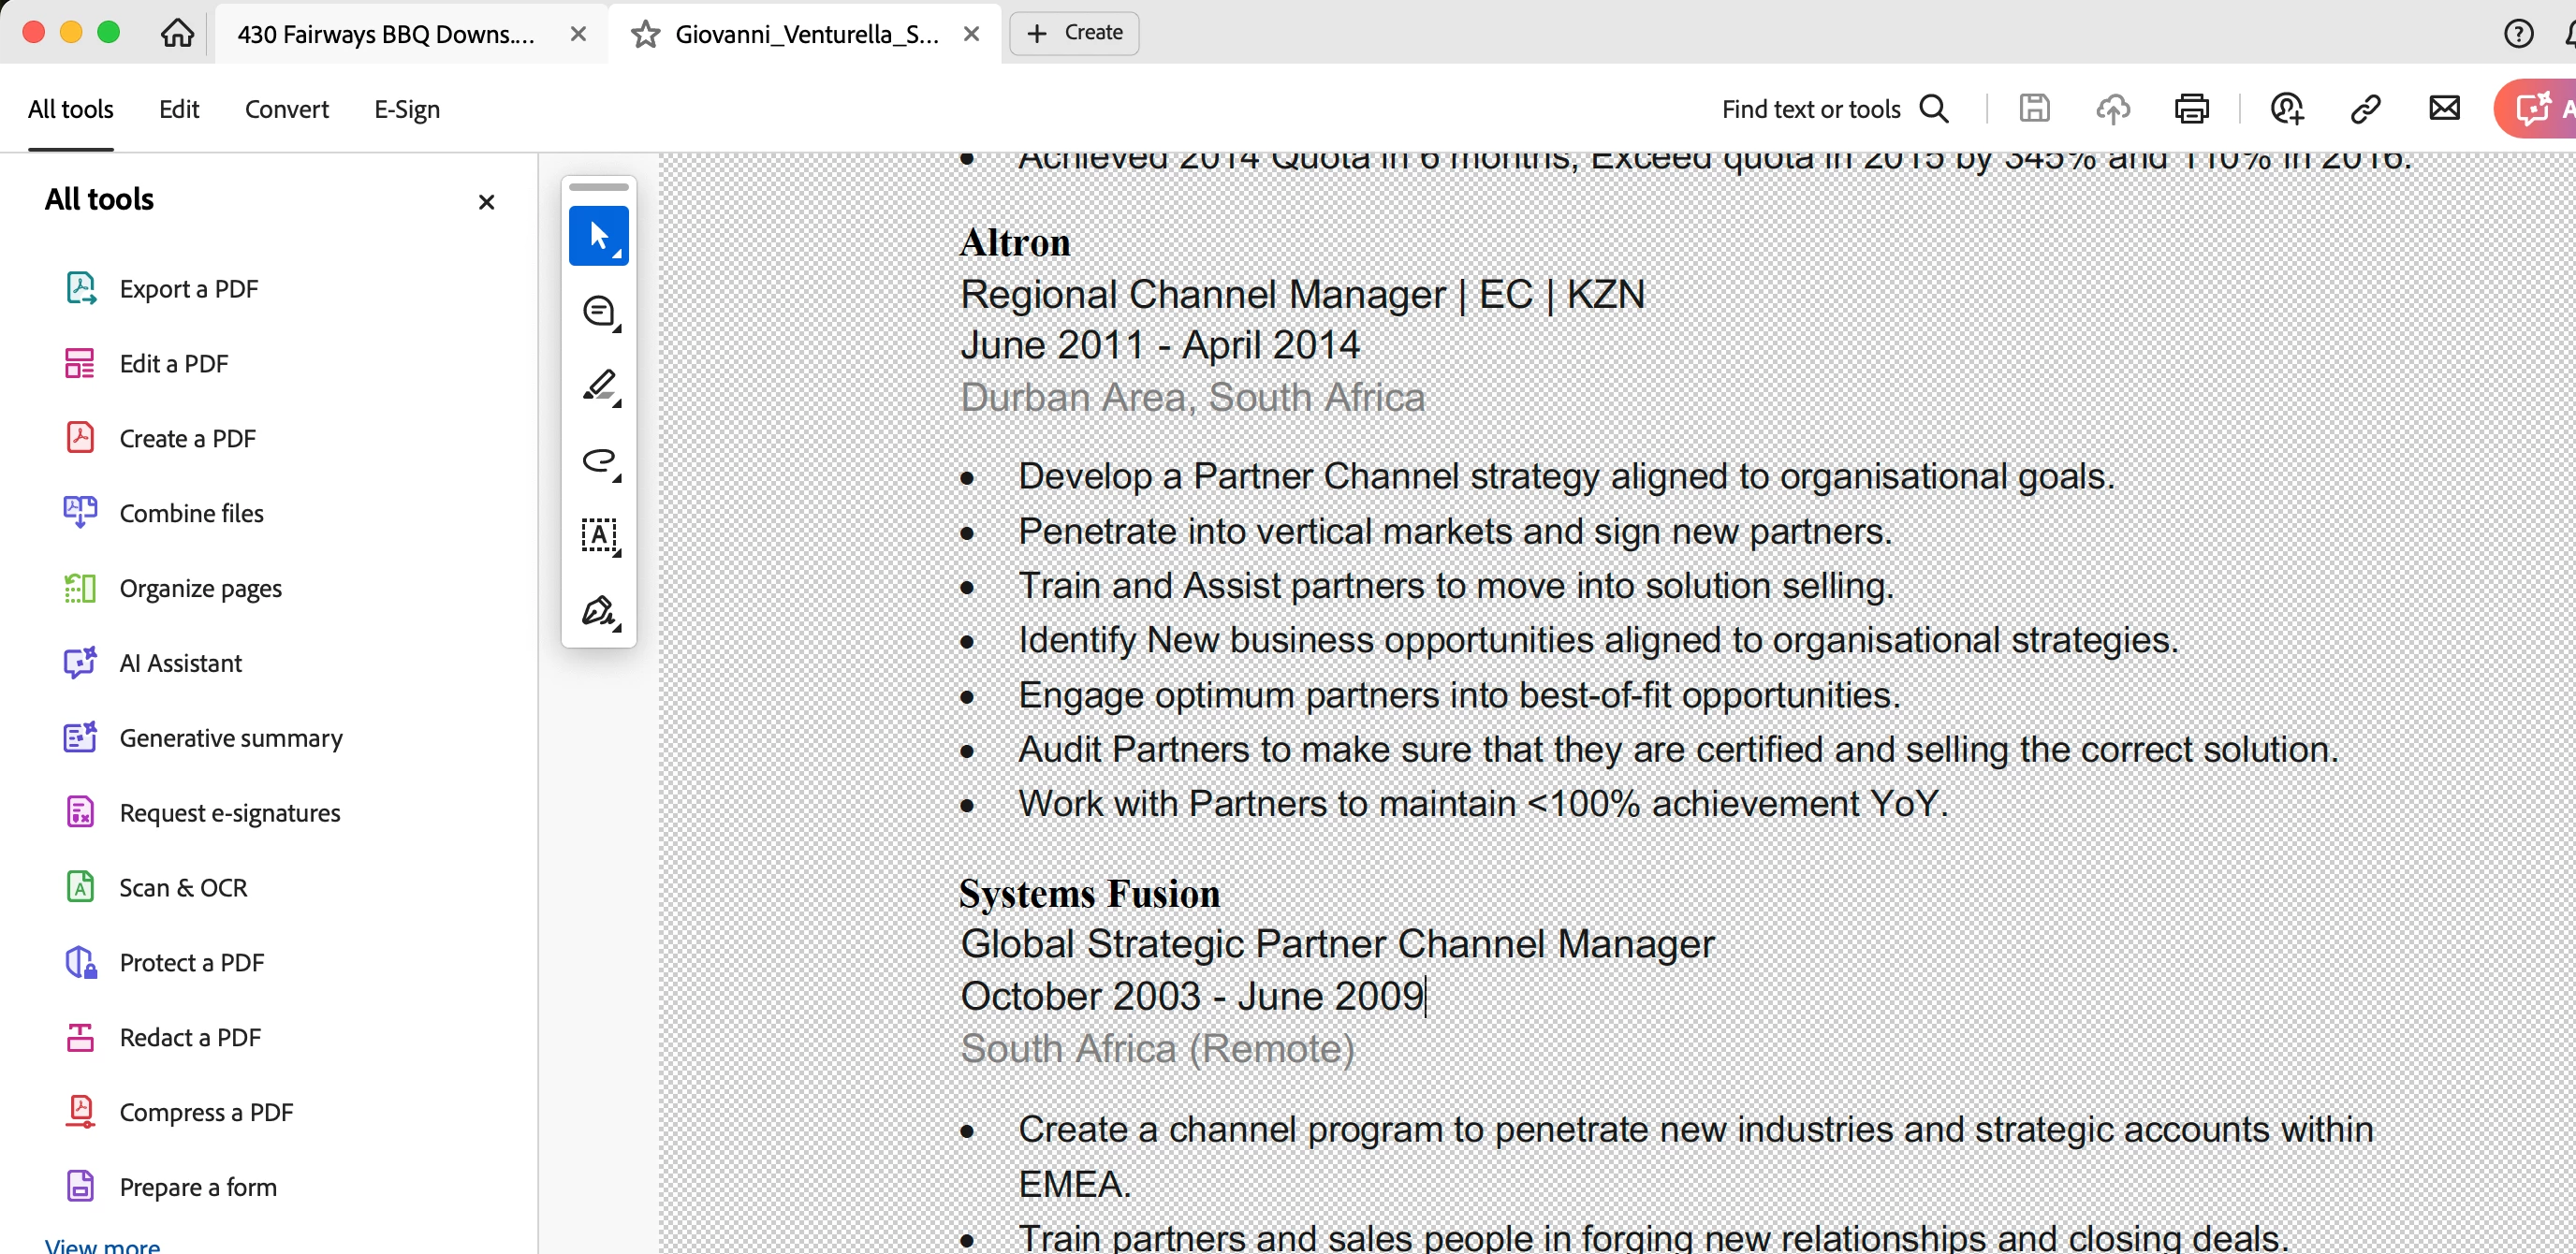Select the arrow selection tool
This screenshot has width=2576, height=1254.
tap(598, 236)
